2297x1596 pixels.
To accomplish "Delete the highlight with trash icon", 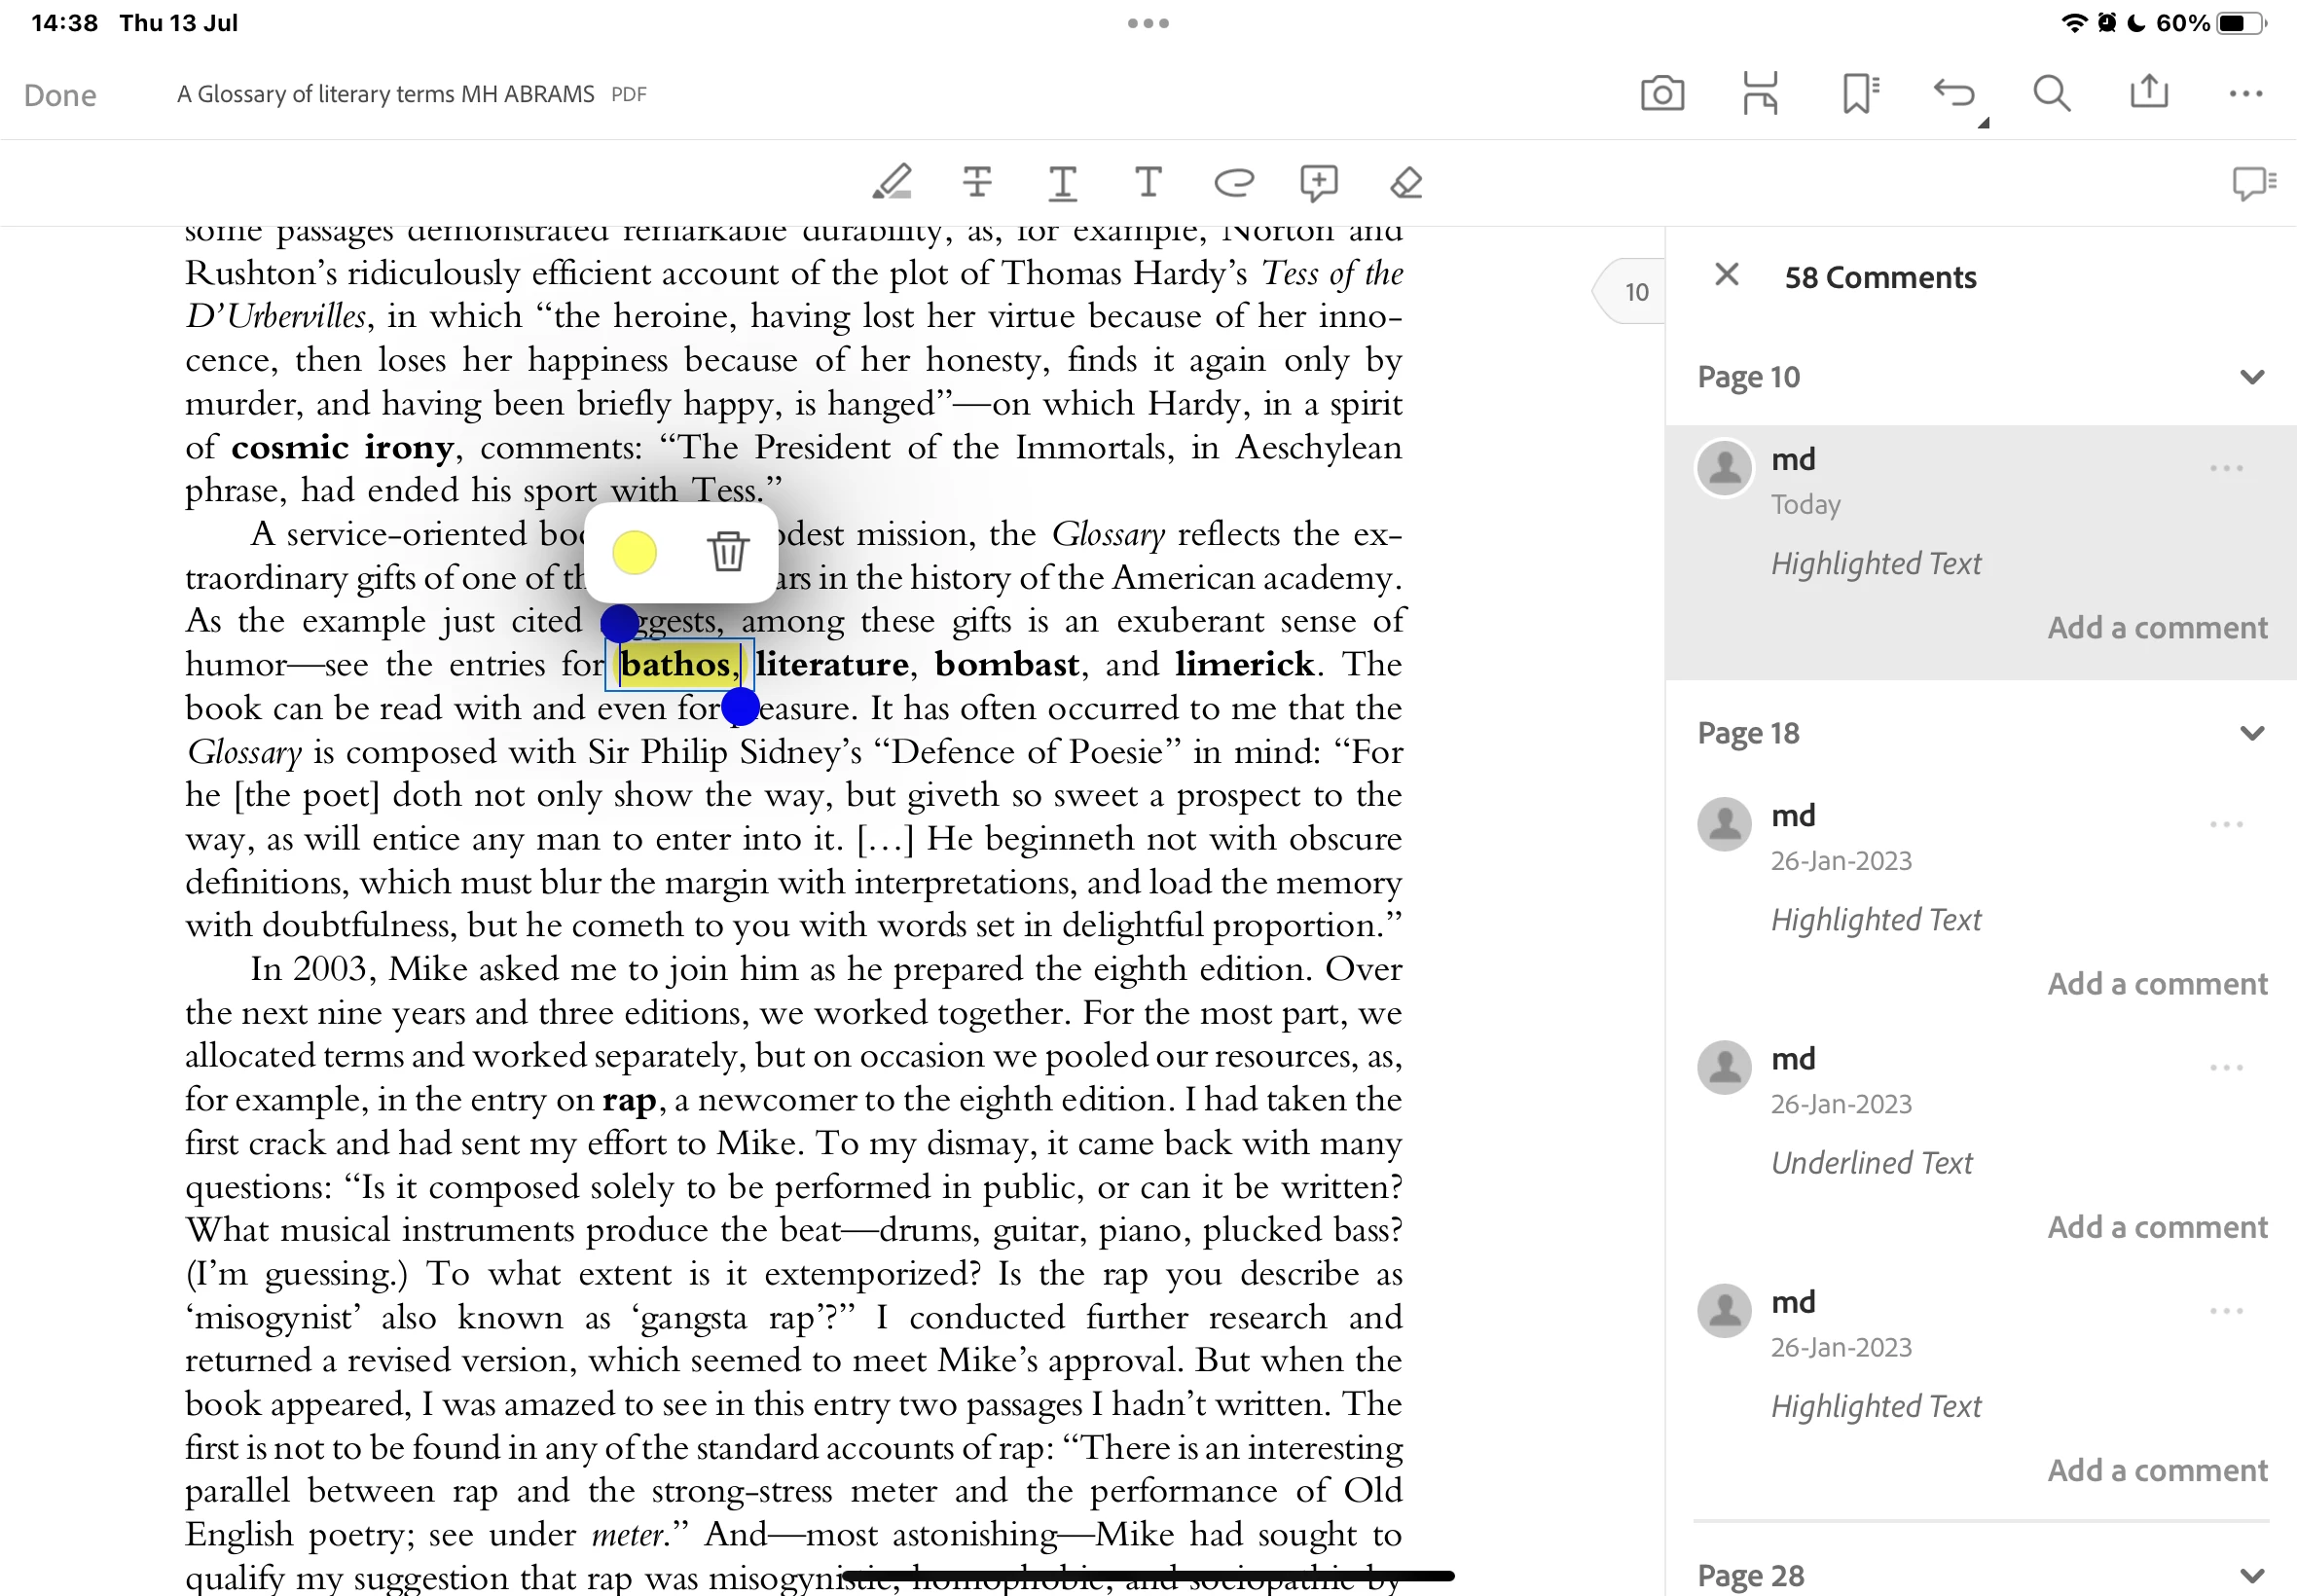I will pyautogui.click(x=727, y=551).
